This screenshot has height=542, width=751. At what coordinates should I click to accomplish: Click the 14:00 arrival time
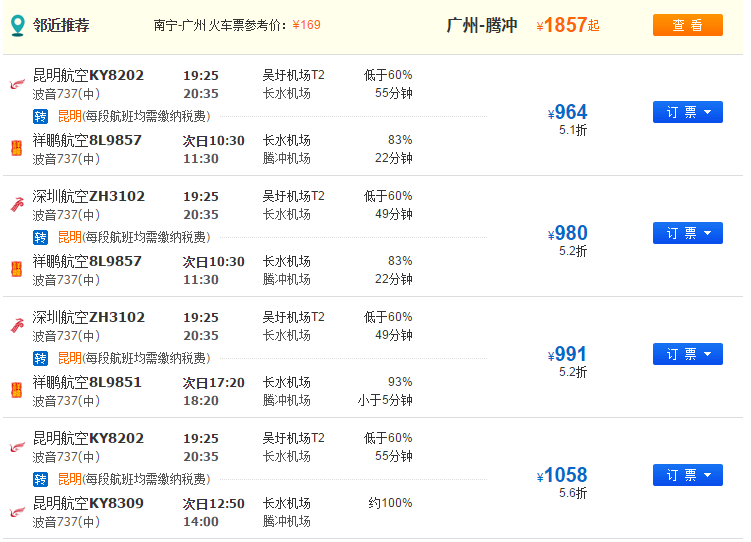pos(201,522)
